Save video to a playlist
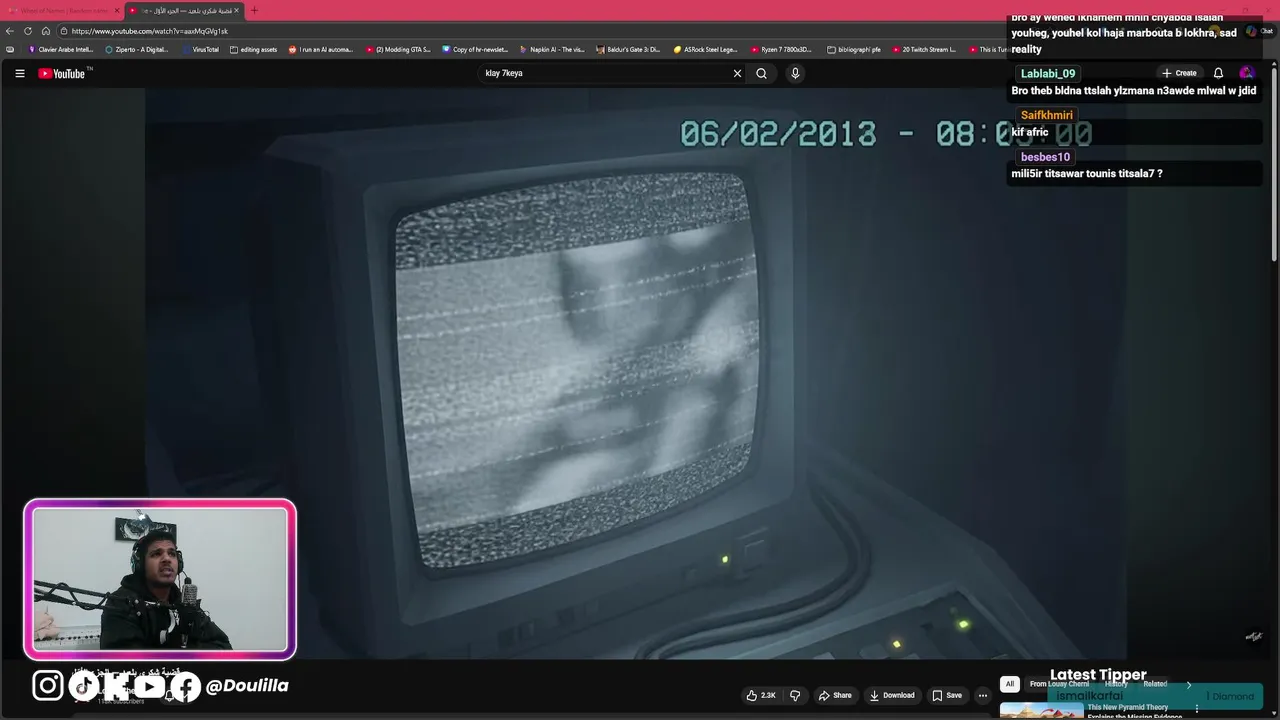This screenshot has height=720, width=1280. pos(947,695)
